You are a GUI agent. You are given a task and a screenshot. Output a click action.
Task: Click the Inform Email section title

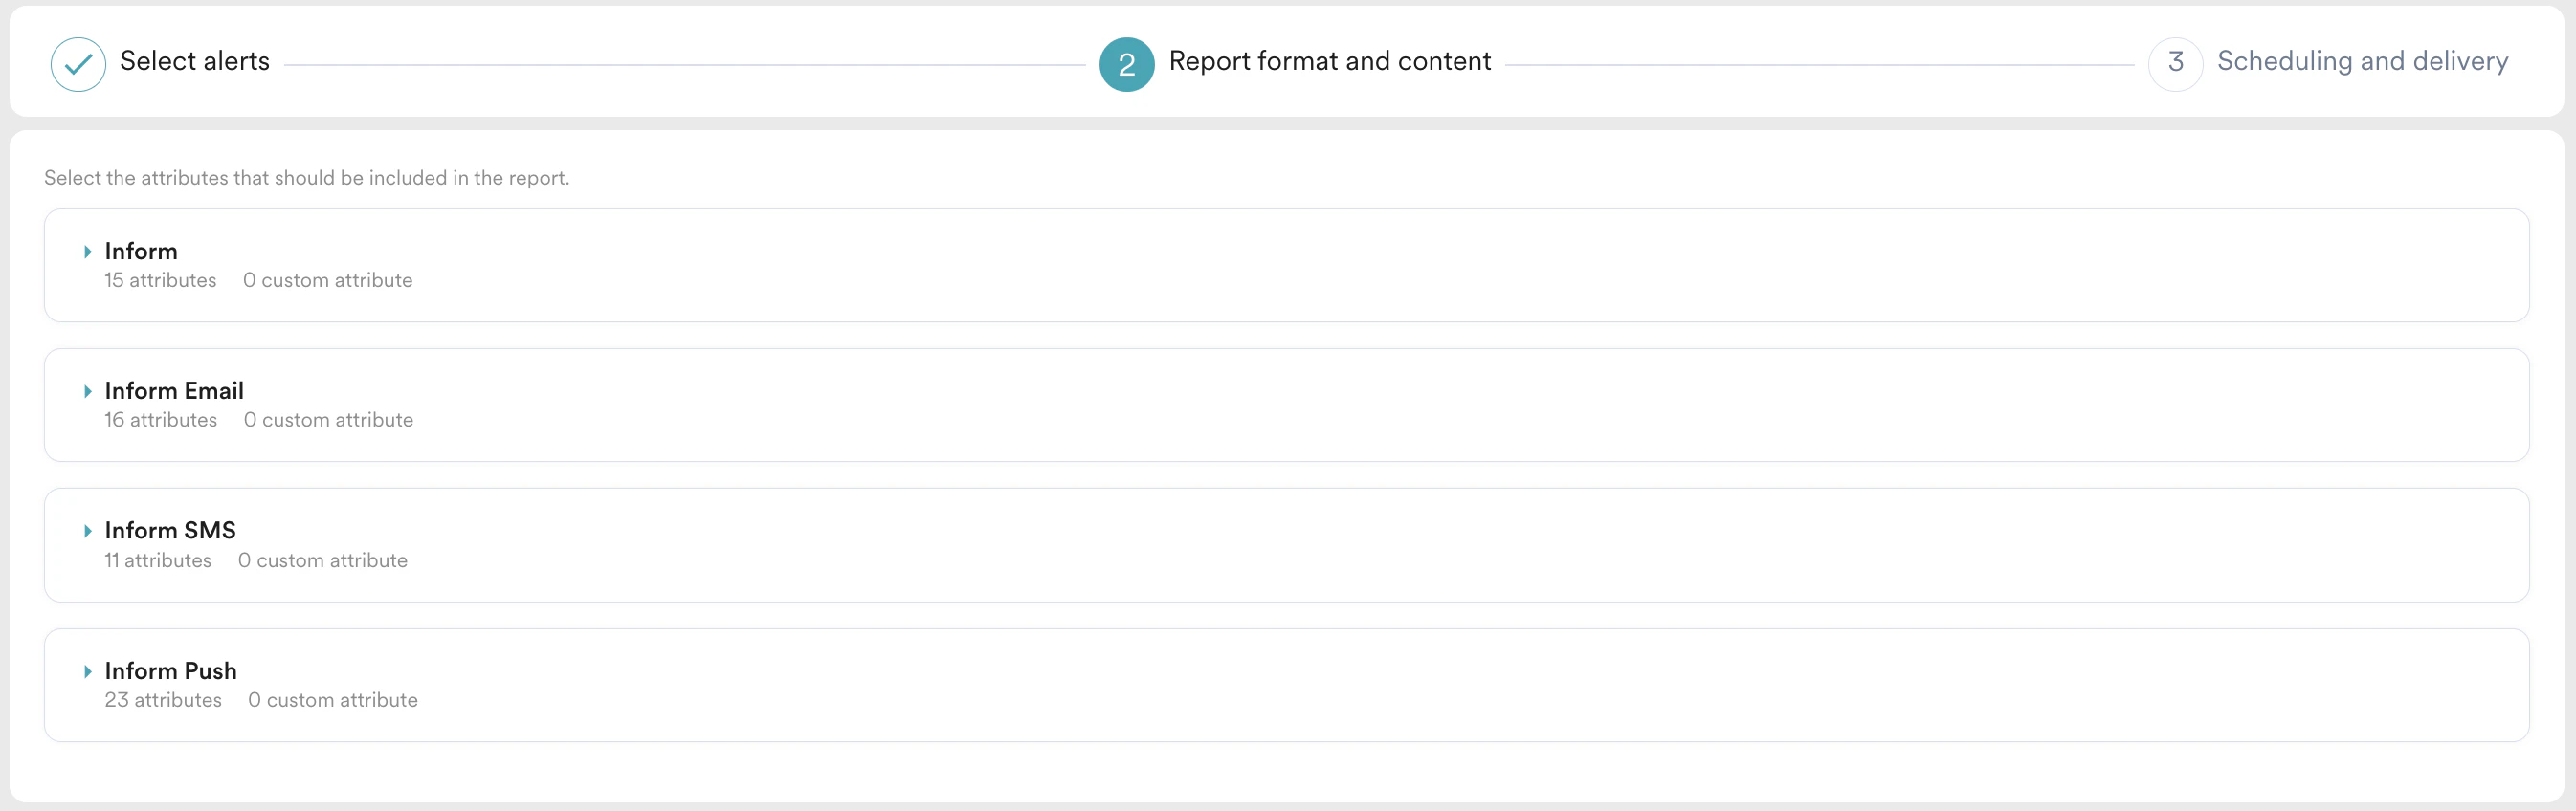[x=174, y=391]
